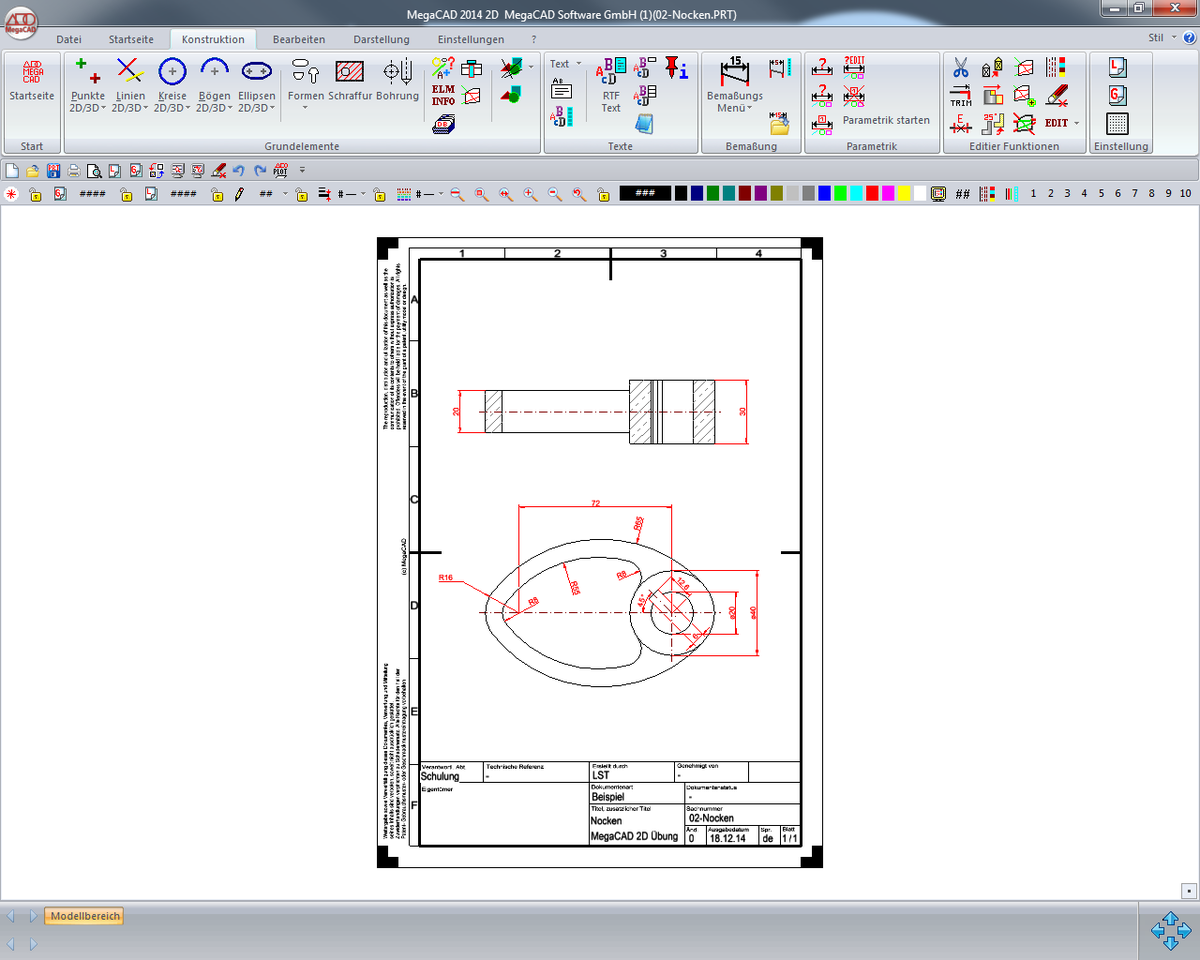Expand the EDIT dropdown arrow
The image size is (1200, 960).
coord(1077,123)
